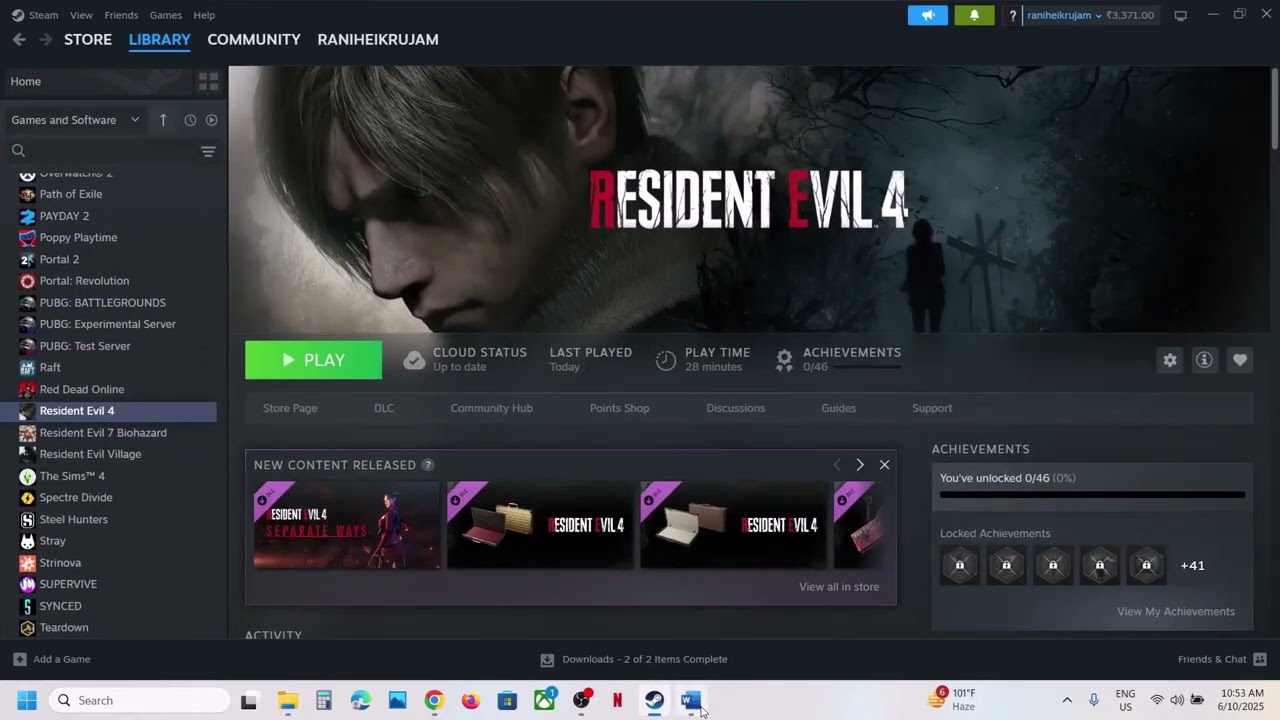Click the green PLAY button
This screenshot has width=1280, height=720.
coord(313,360)
